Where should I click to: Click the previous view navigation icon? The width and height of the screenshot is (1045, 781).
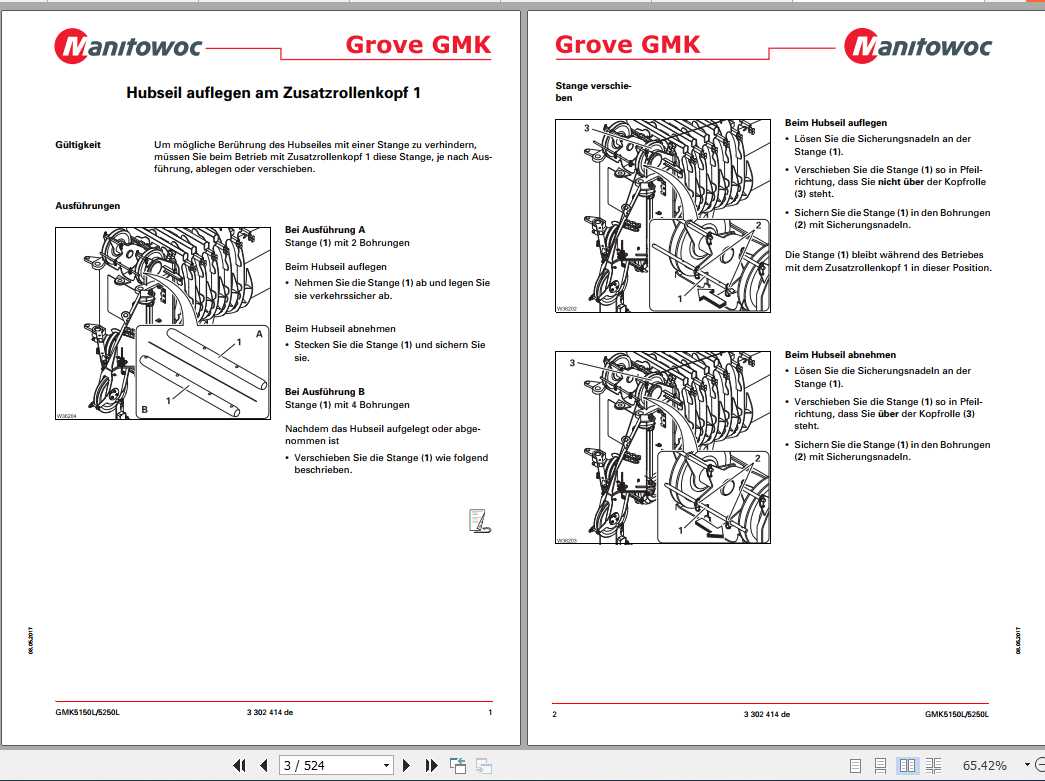tap(458, 766)
